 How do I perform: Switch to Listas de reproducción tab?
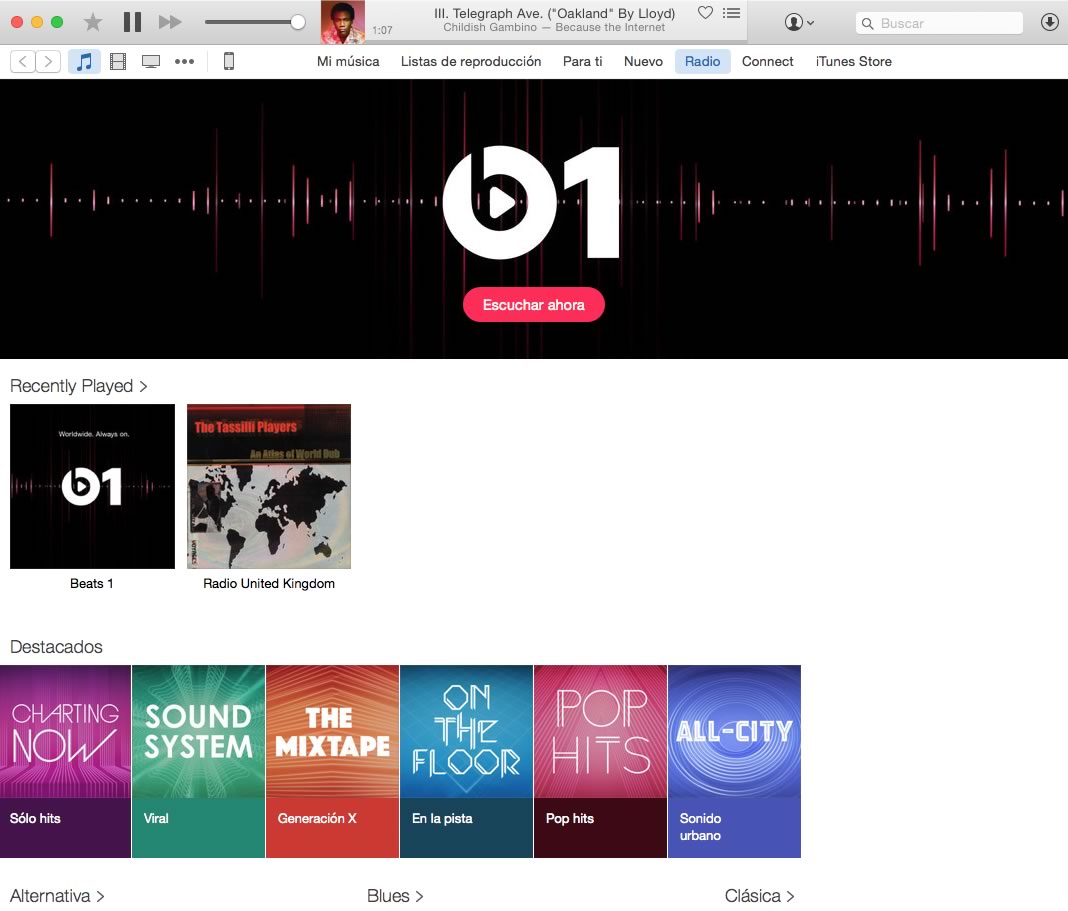[471, 61]
